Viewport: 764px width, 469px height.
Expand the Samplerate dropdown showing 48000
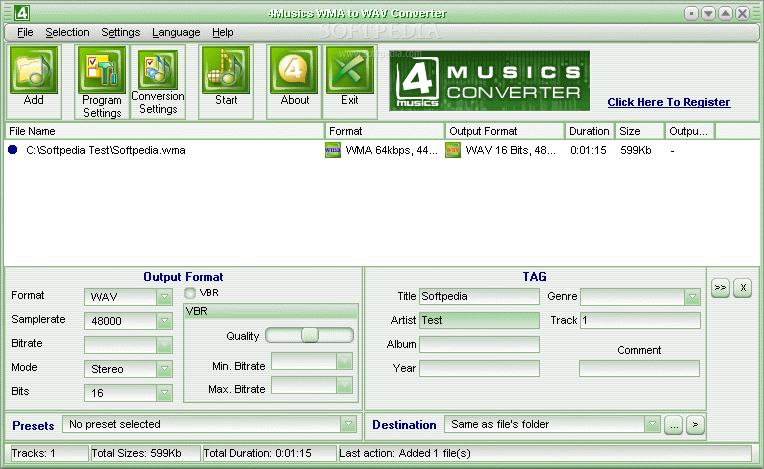point(164,320)
